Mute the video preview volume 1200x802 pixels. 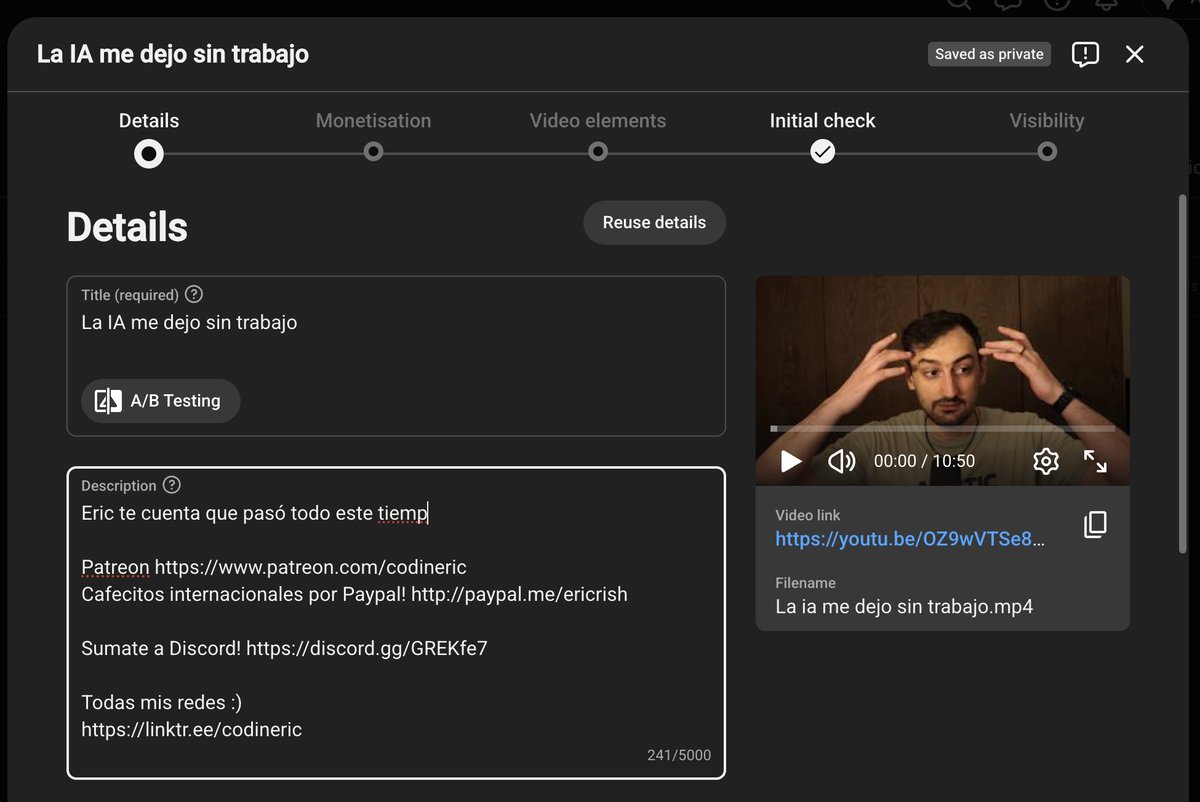coord(841,461)
